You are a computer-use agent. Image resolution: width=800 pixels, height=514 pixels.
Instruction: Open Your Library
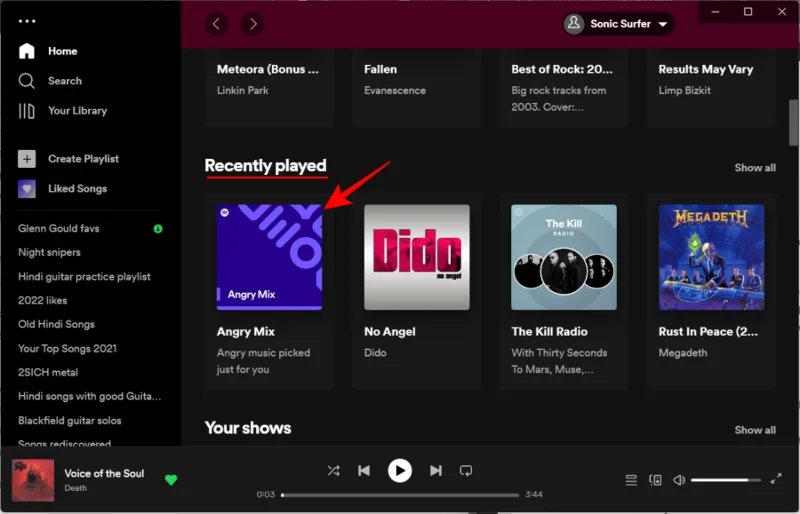62,111
